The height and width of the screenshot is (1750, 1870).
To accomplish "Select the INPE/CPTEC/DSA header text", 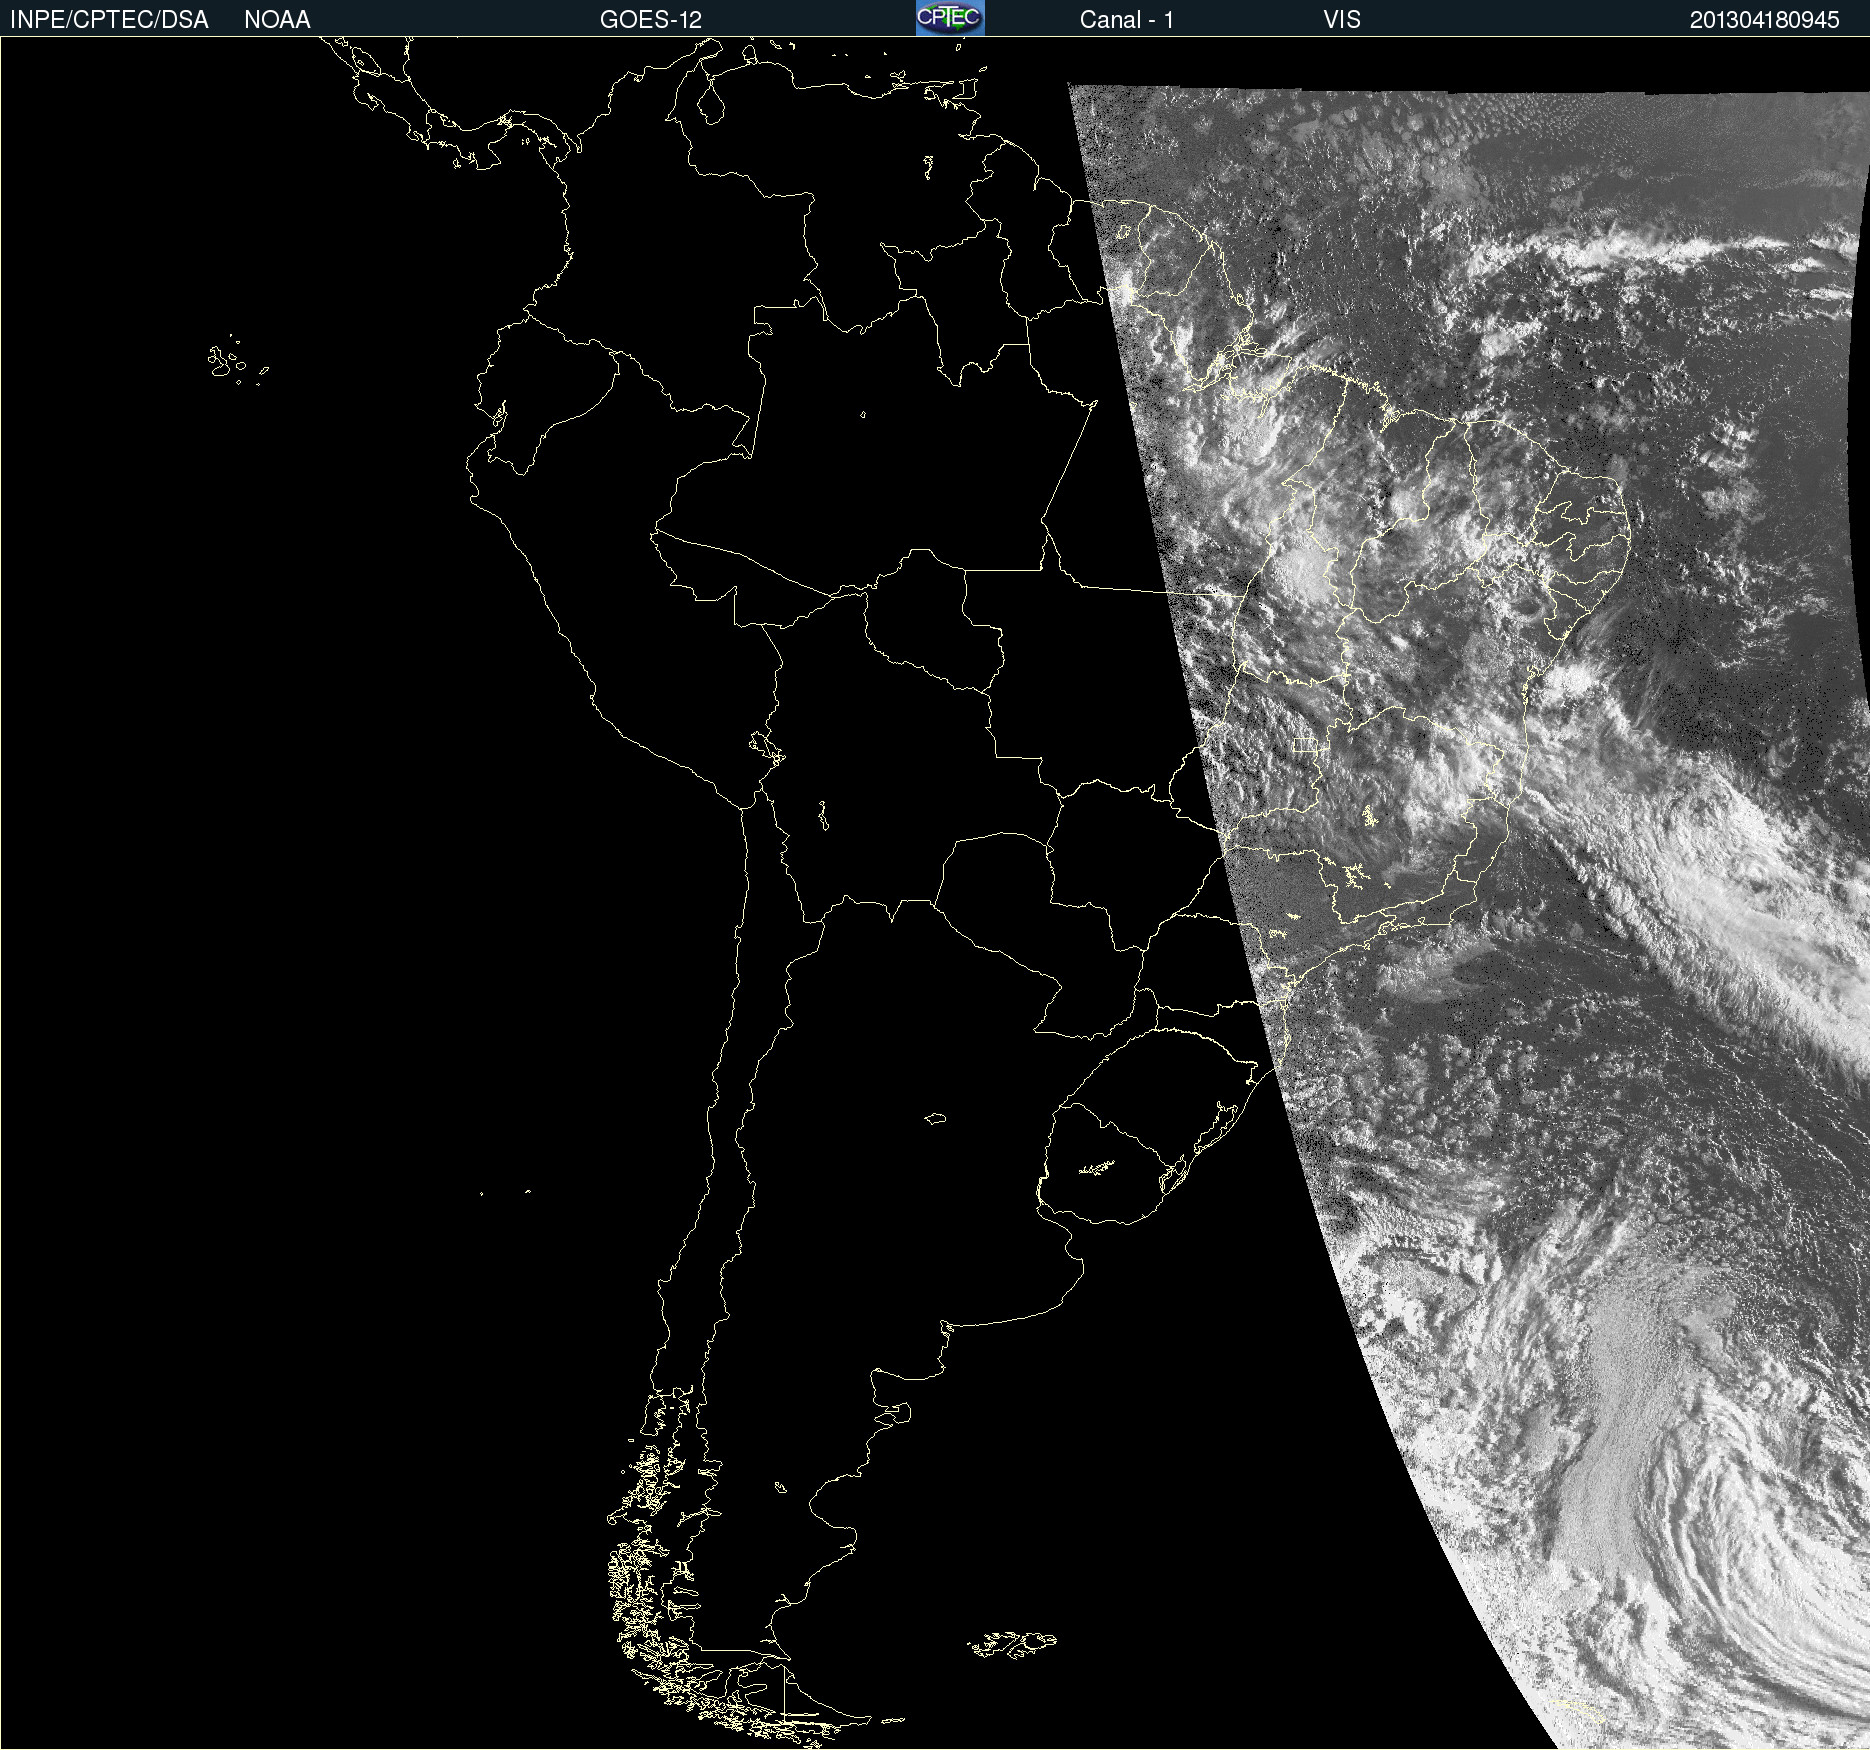I will pos(109,20).
